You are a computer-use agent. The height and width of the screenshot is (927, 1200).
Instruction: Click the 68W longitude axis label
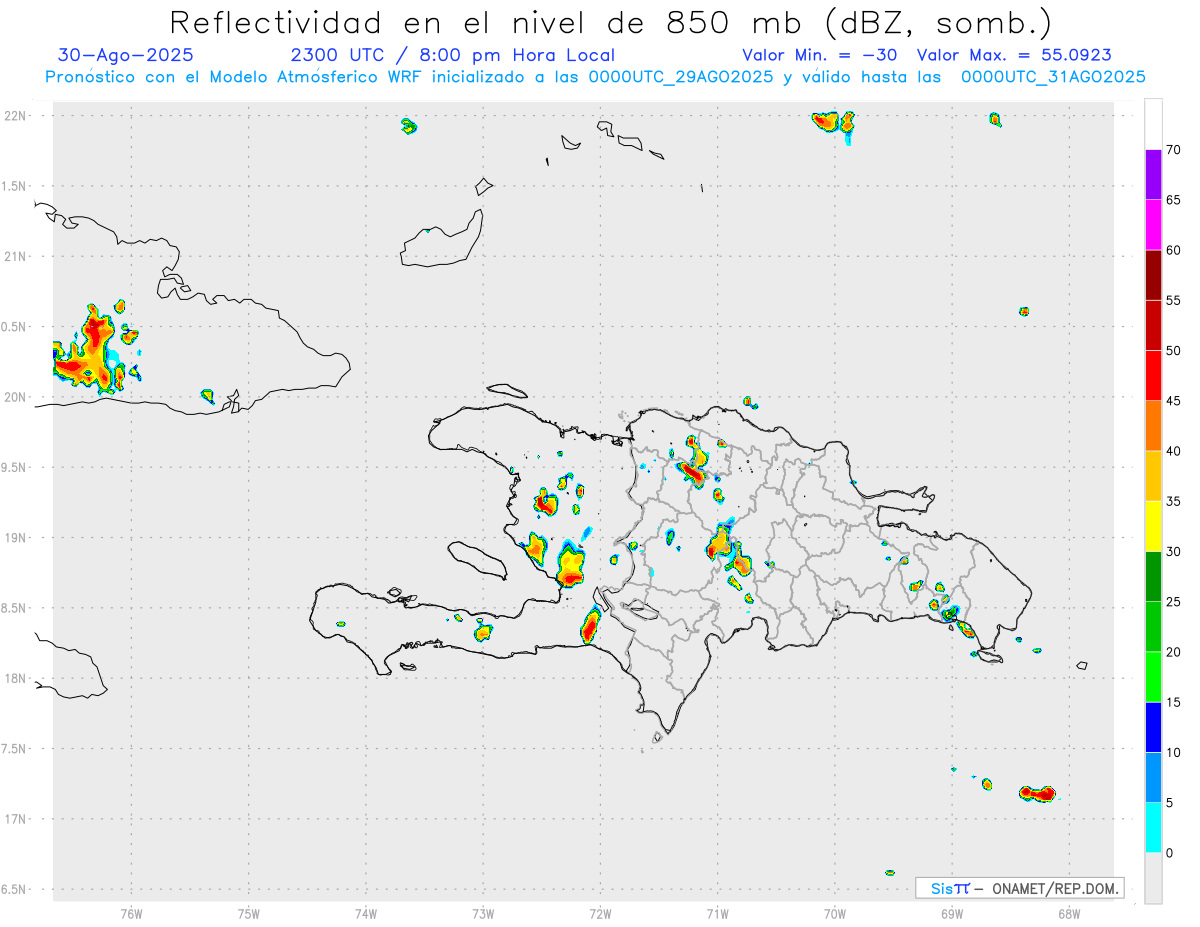(1069, 913)
